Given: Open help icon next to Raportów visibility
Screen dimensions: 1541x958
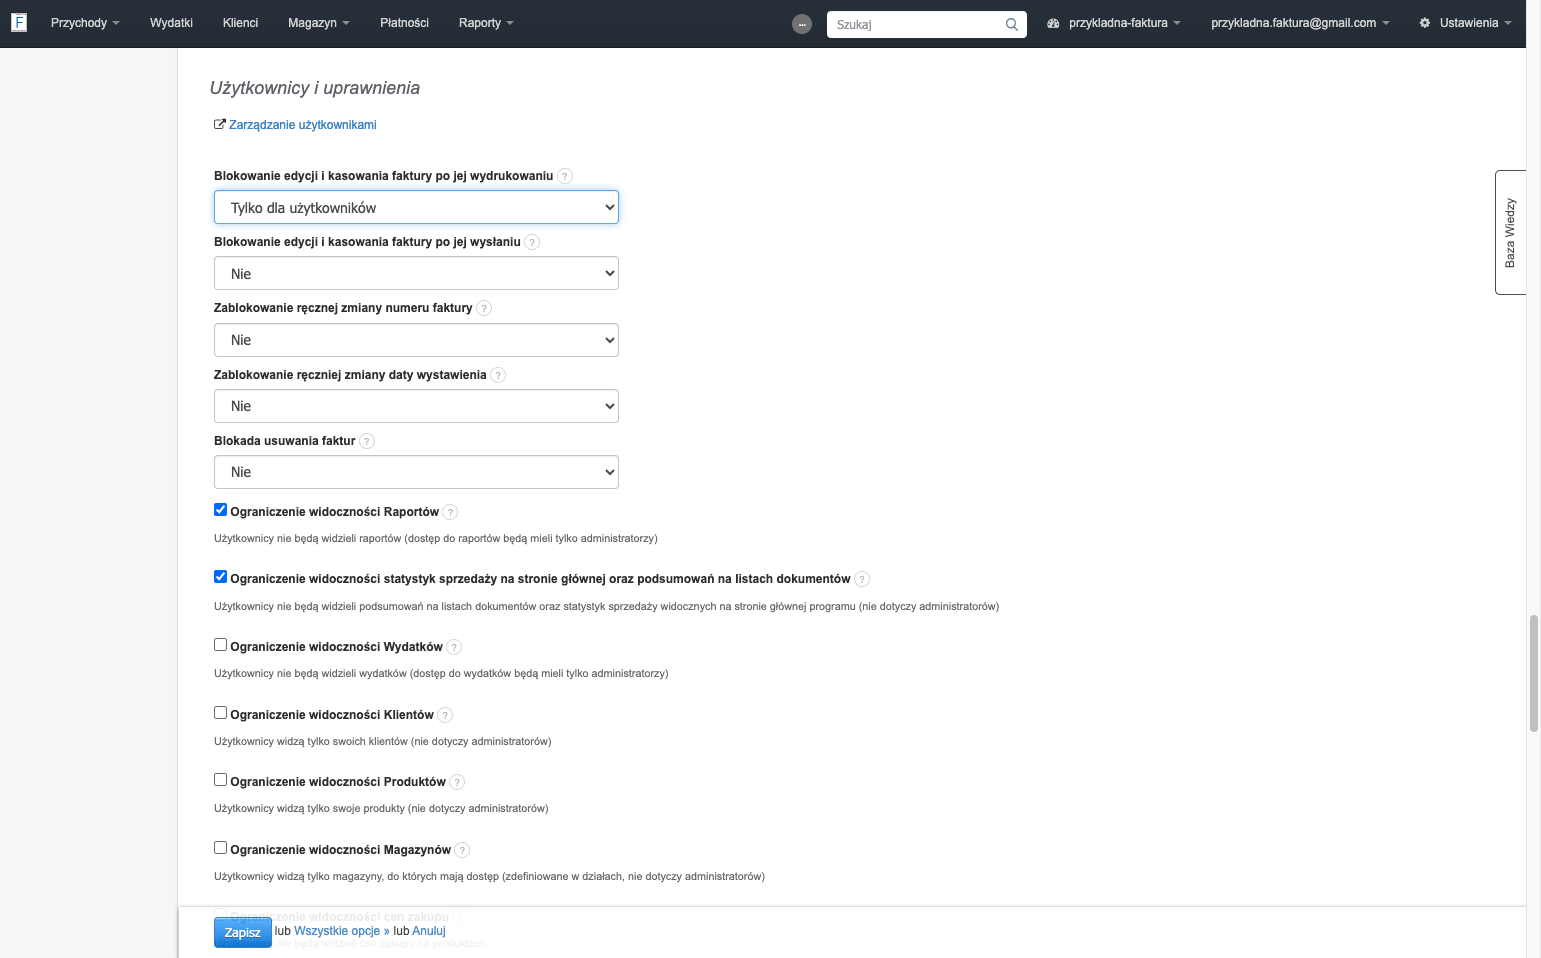Looking at the screenshot, I should (450, 512).
